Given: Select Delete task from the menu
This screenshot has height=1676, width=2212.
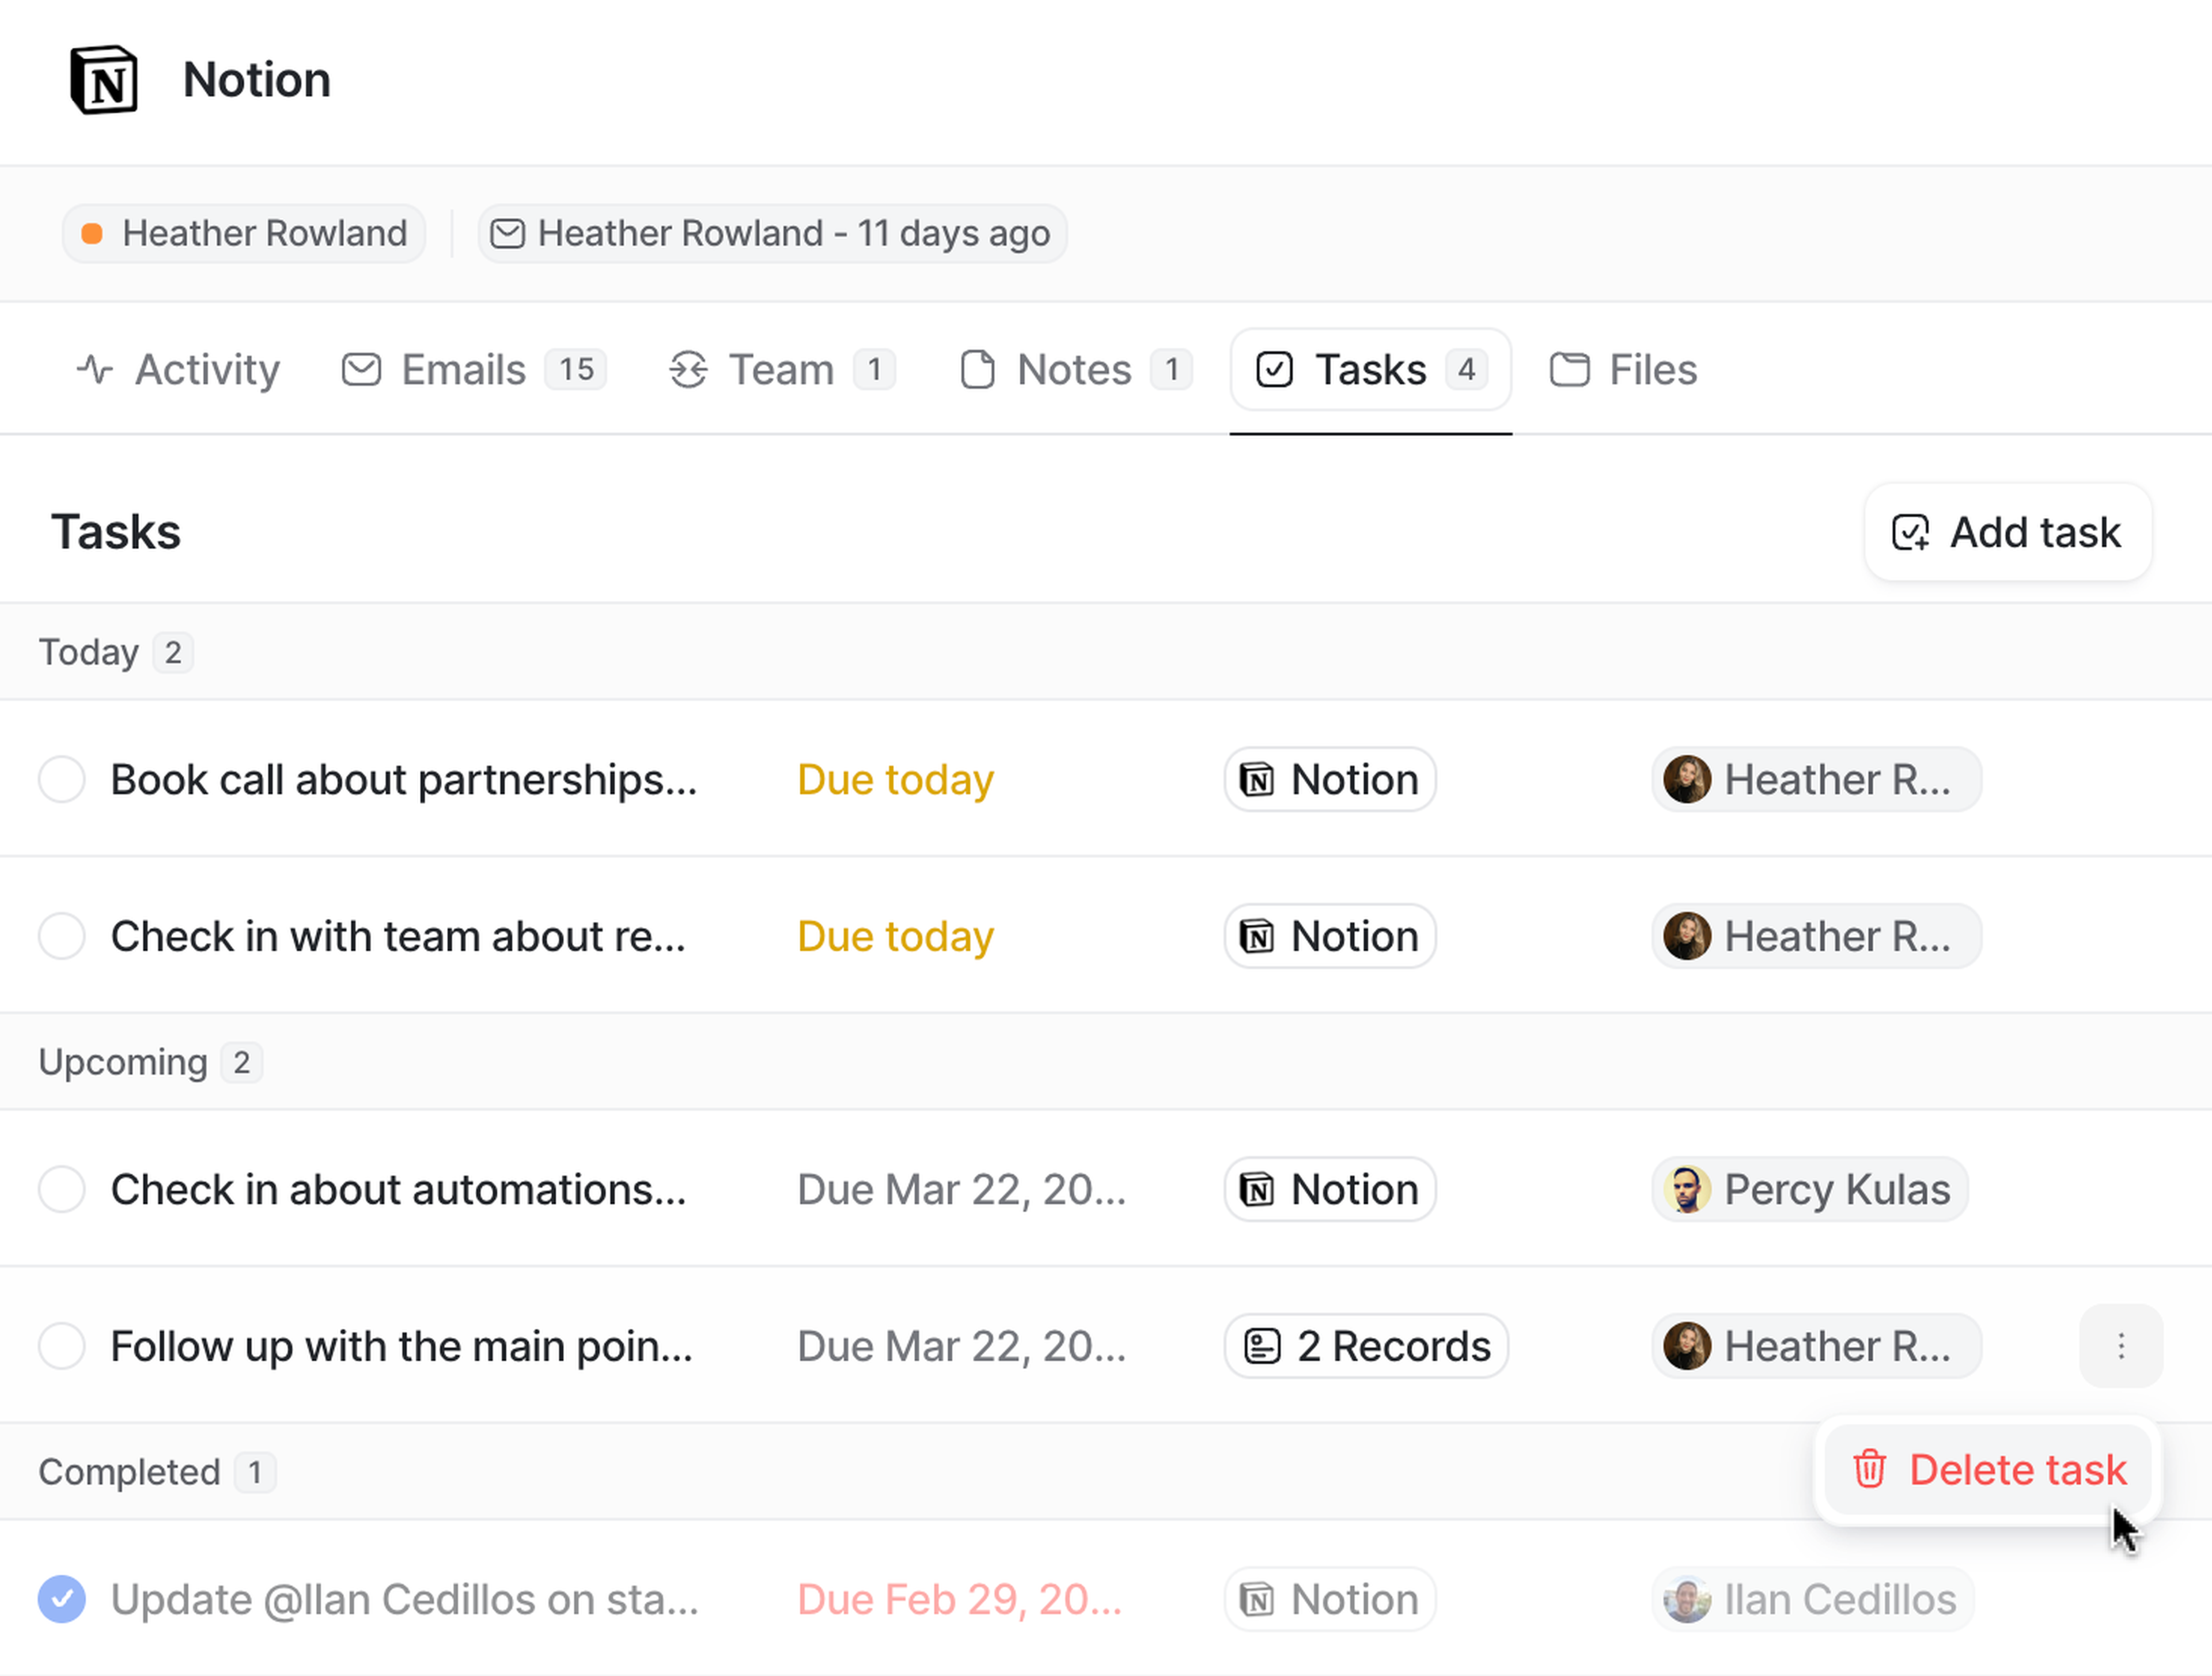Looking at the screenshot, I should coord(2016,1470).
